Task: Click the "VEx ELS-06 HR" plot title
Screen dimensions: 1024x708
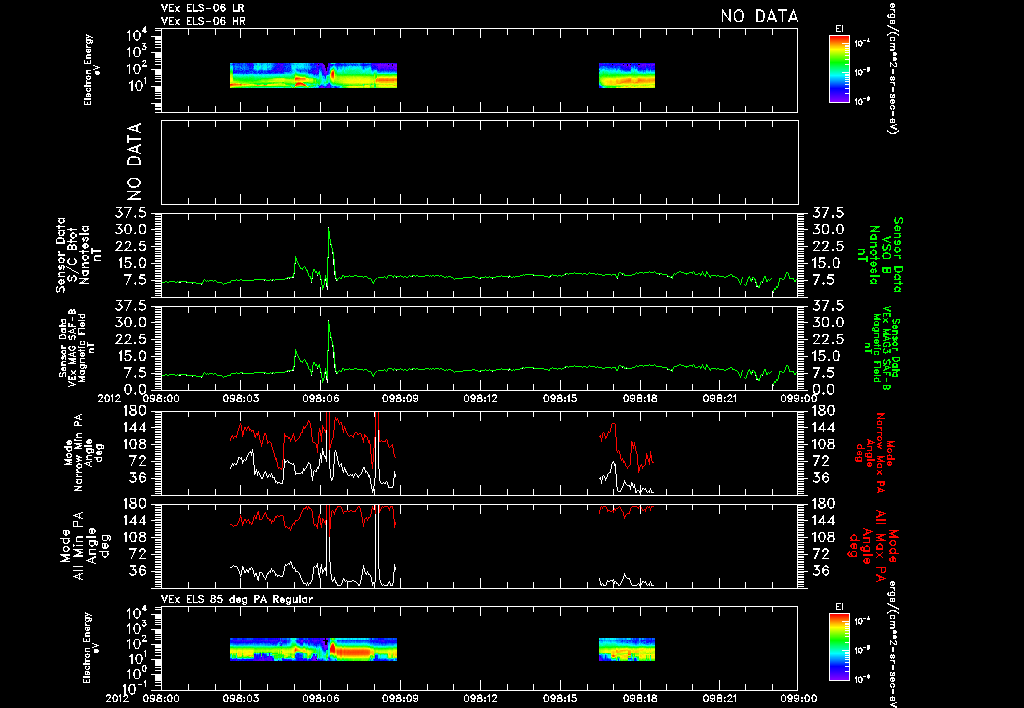Action: [203, 21]
